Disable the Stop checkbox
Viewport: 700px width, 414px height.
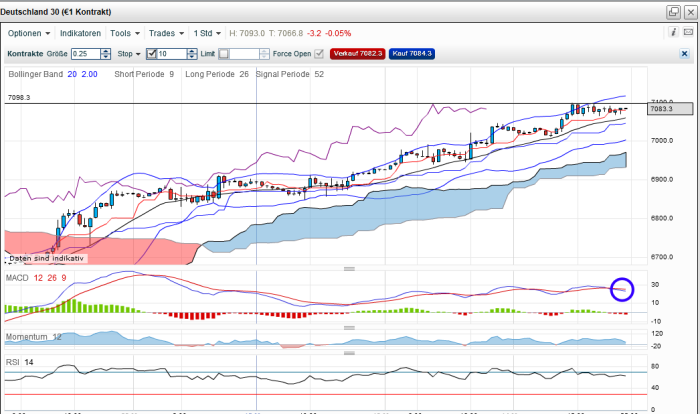click(151, 54)
